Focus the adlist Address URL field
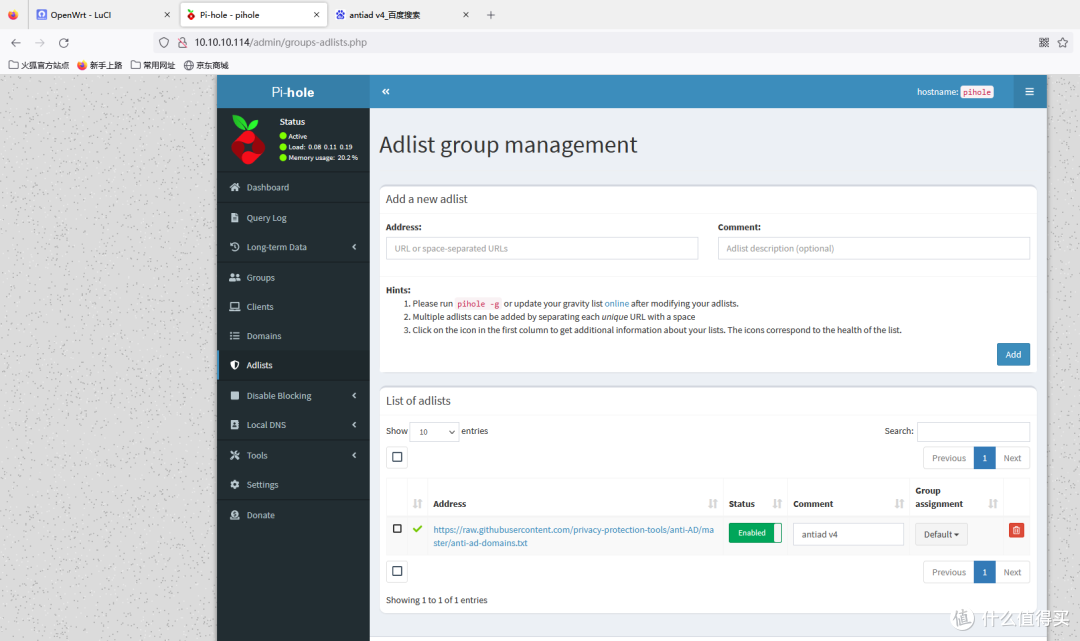 tap(541, 249)
